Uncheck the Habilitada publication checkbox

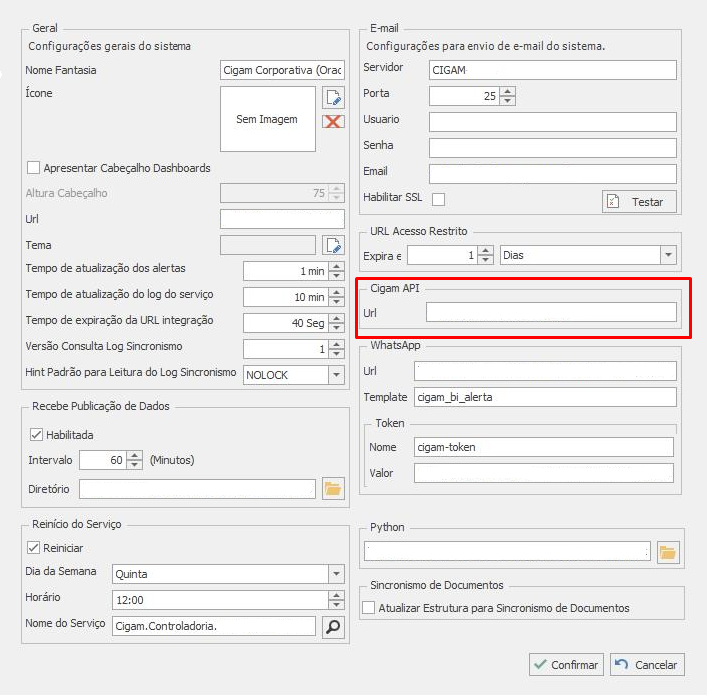pyautogui.click(x=36, y=435)
